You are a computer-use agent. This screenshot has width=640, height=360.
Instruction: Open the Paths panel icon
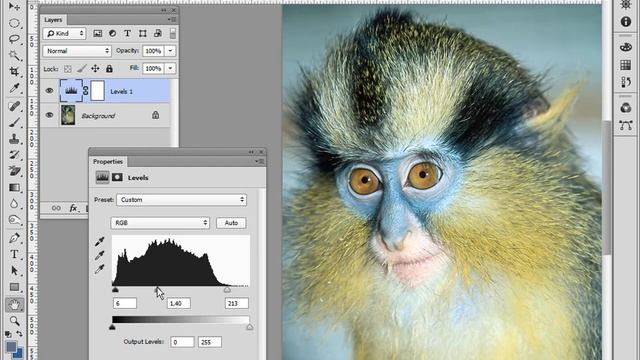click(626, 125)
